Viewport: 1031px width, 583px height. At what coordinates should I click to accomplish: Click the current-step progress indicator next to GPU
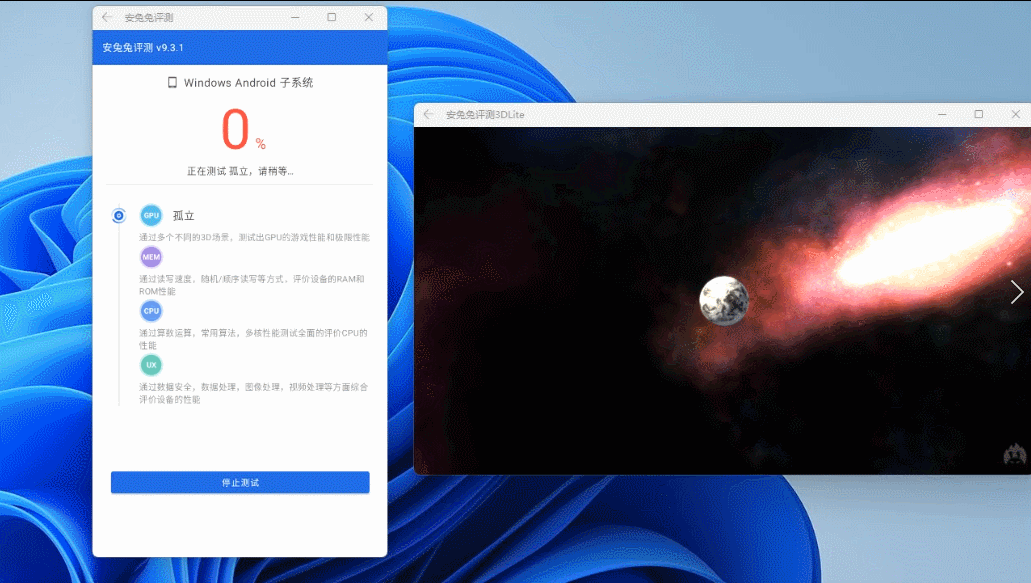point(119,216)
